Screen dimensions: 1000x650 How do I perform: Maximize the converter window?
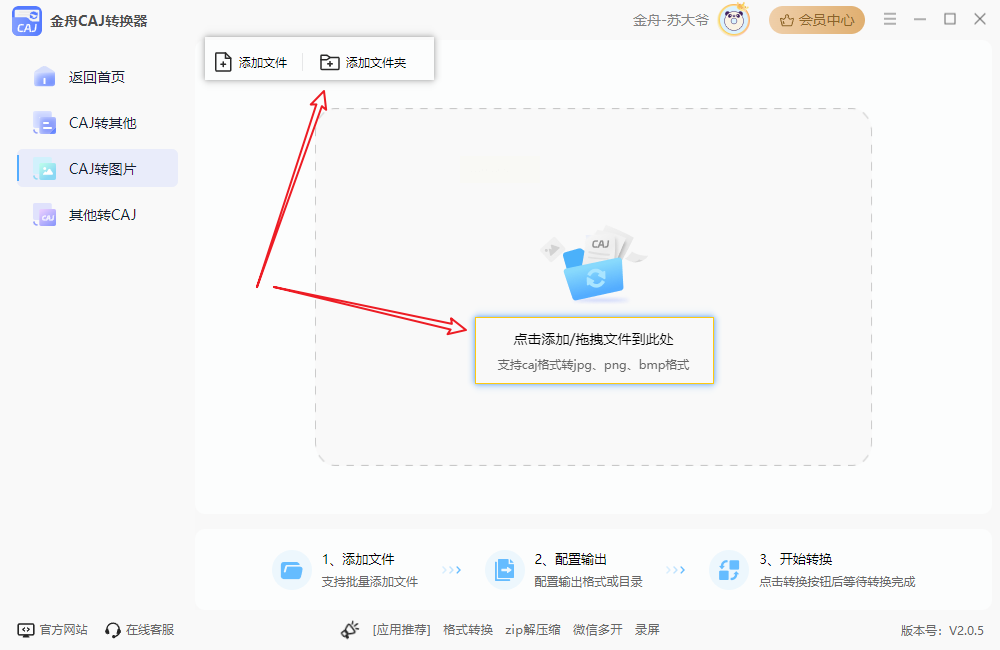(x=950, y=19)
